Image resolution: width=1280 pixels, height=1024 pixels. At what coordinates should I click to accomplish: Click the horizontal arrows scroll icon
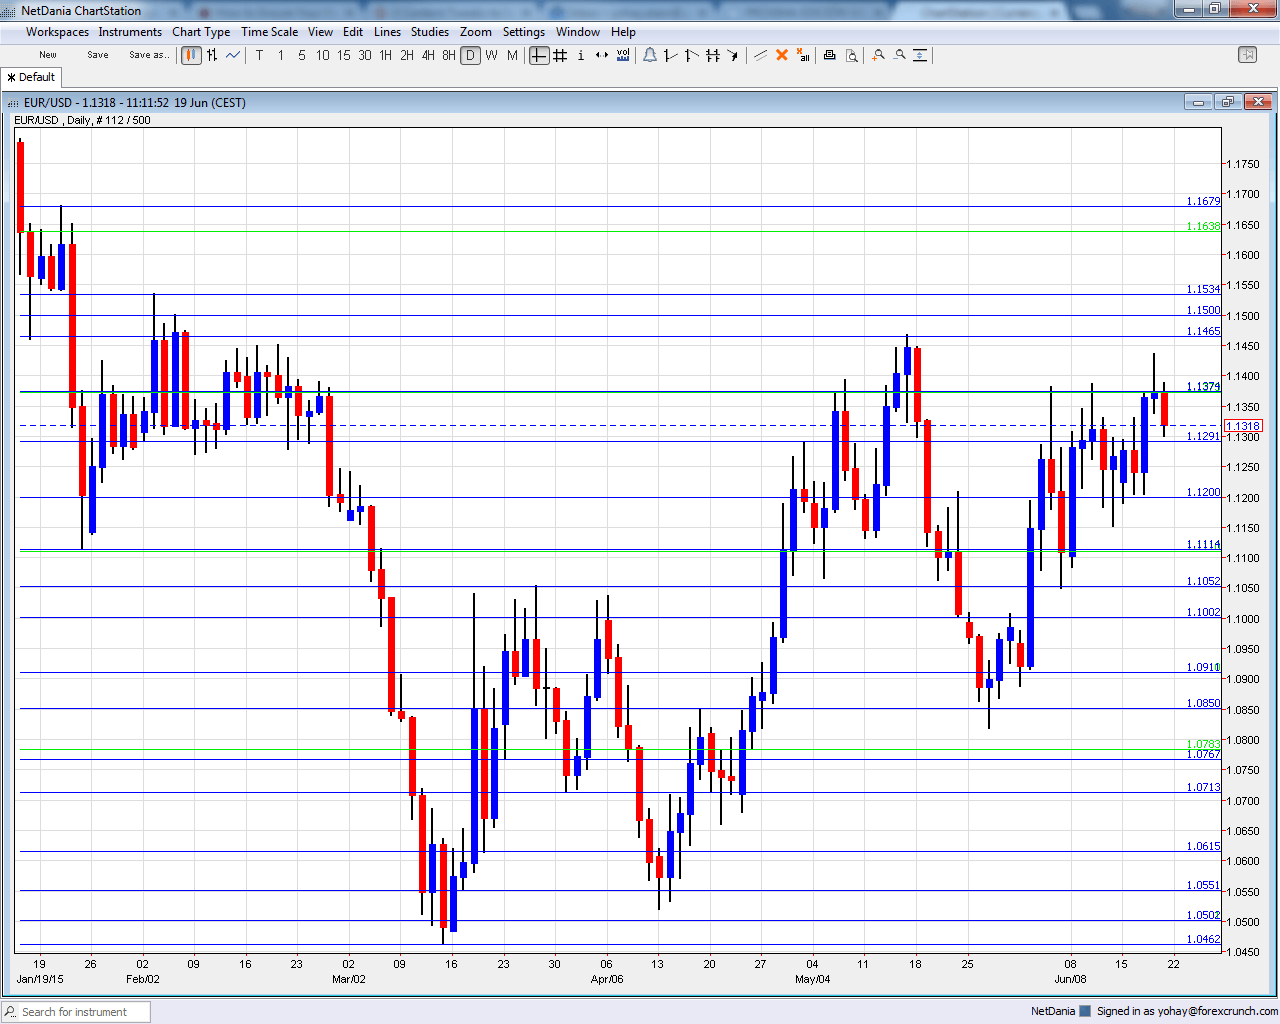click(602, 55)
